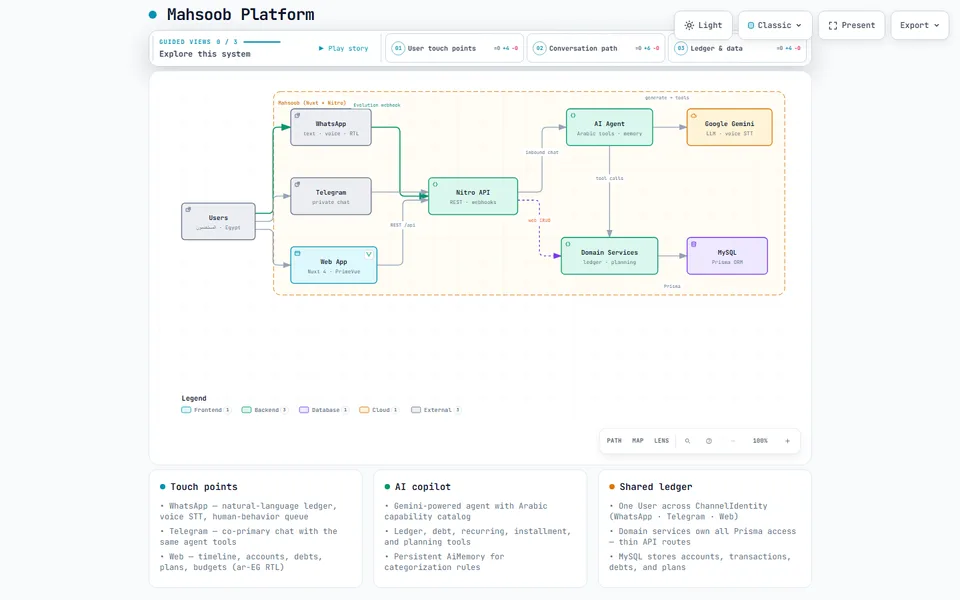Select the Telegram node
Screen dimensions: 960x600
click(x=331, y=196)
